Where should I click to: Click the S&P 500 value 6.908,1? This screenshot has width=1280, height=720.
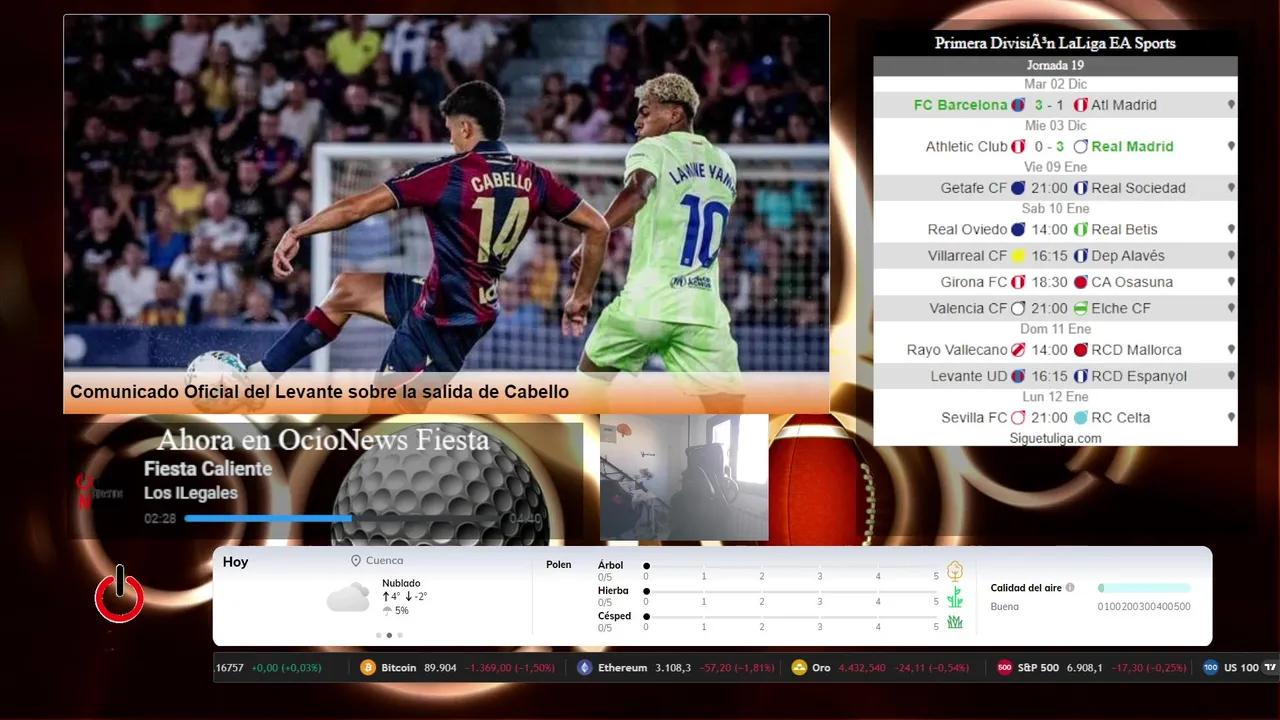1085,667
